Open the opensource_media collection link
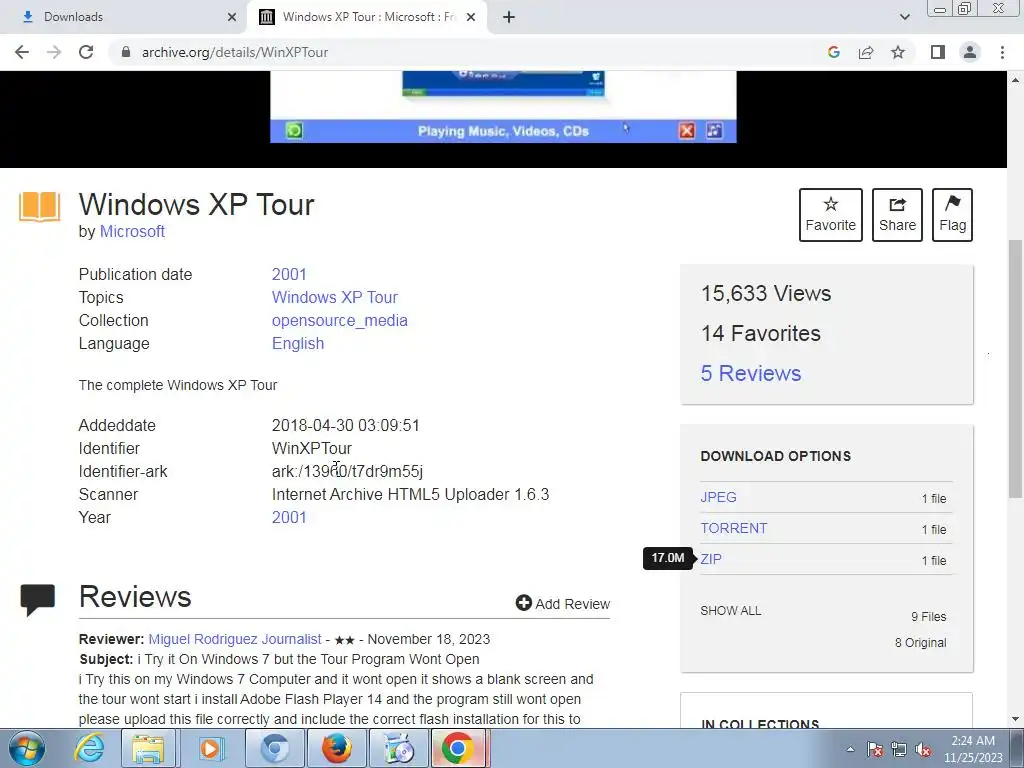This screenshot has height=768, width=1024. (x=340, y=321)
